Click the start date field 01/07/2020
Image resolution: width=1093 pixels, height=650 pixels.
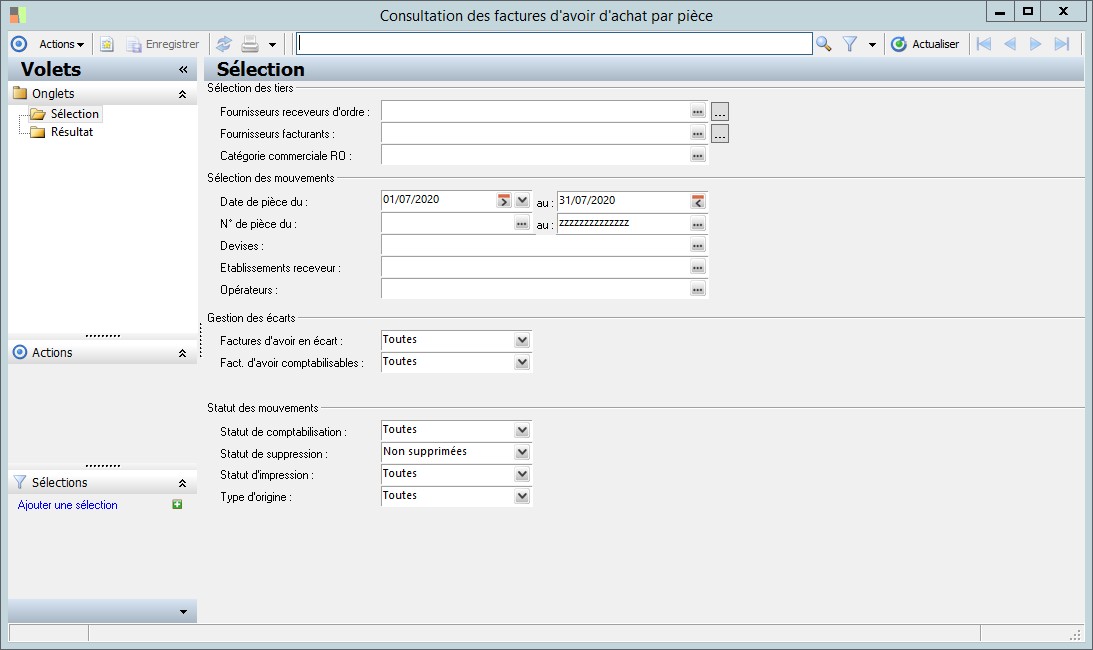(x=438, y=201)
